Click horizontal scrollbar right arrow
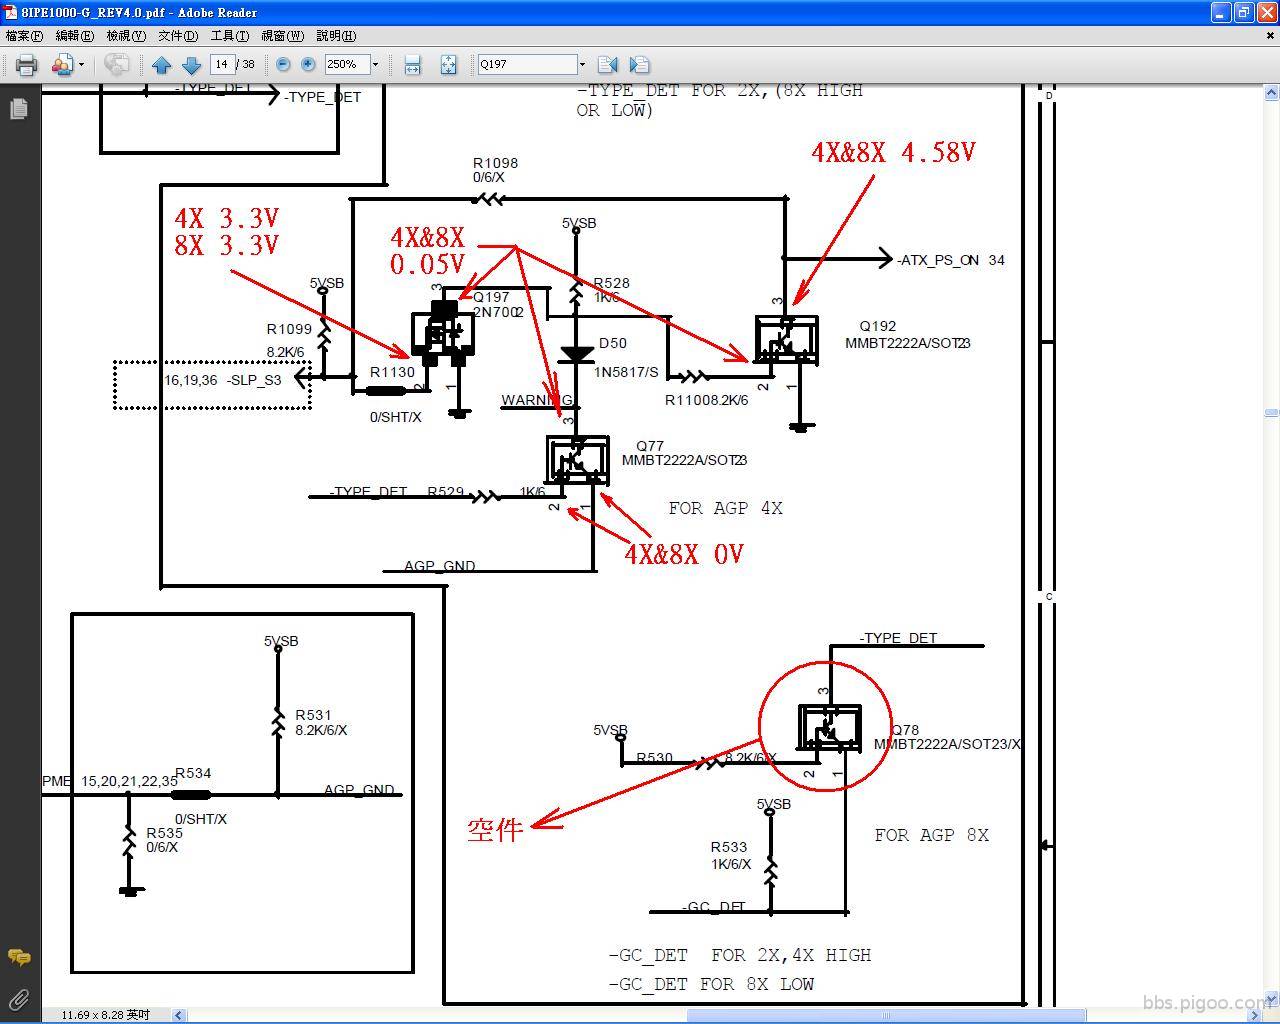The width and height of the screenshot is (1280, 1024). (1254, 1015)
